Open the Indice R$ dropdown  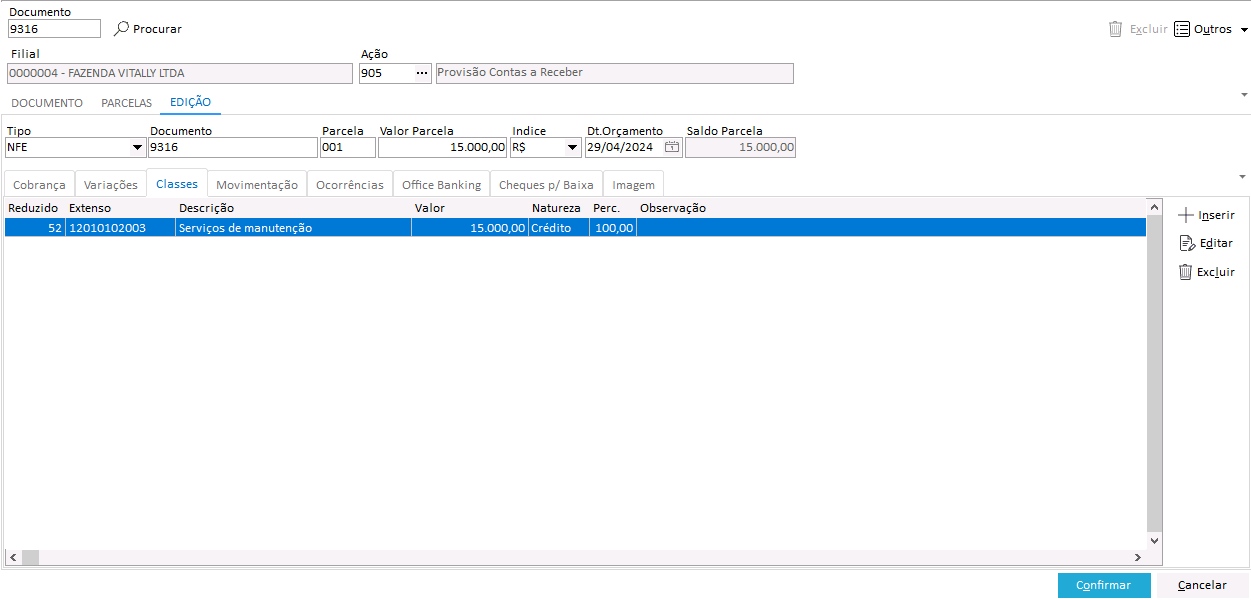point(572,148)
